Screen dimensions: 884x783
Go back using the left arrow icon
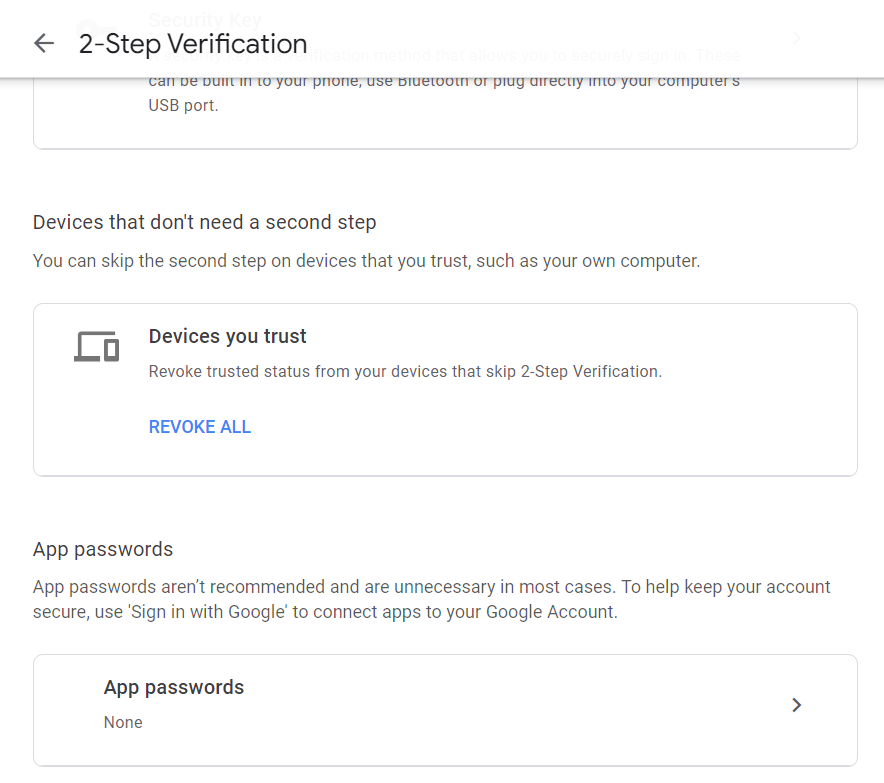pyautogui.click(x=44, y=43)
